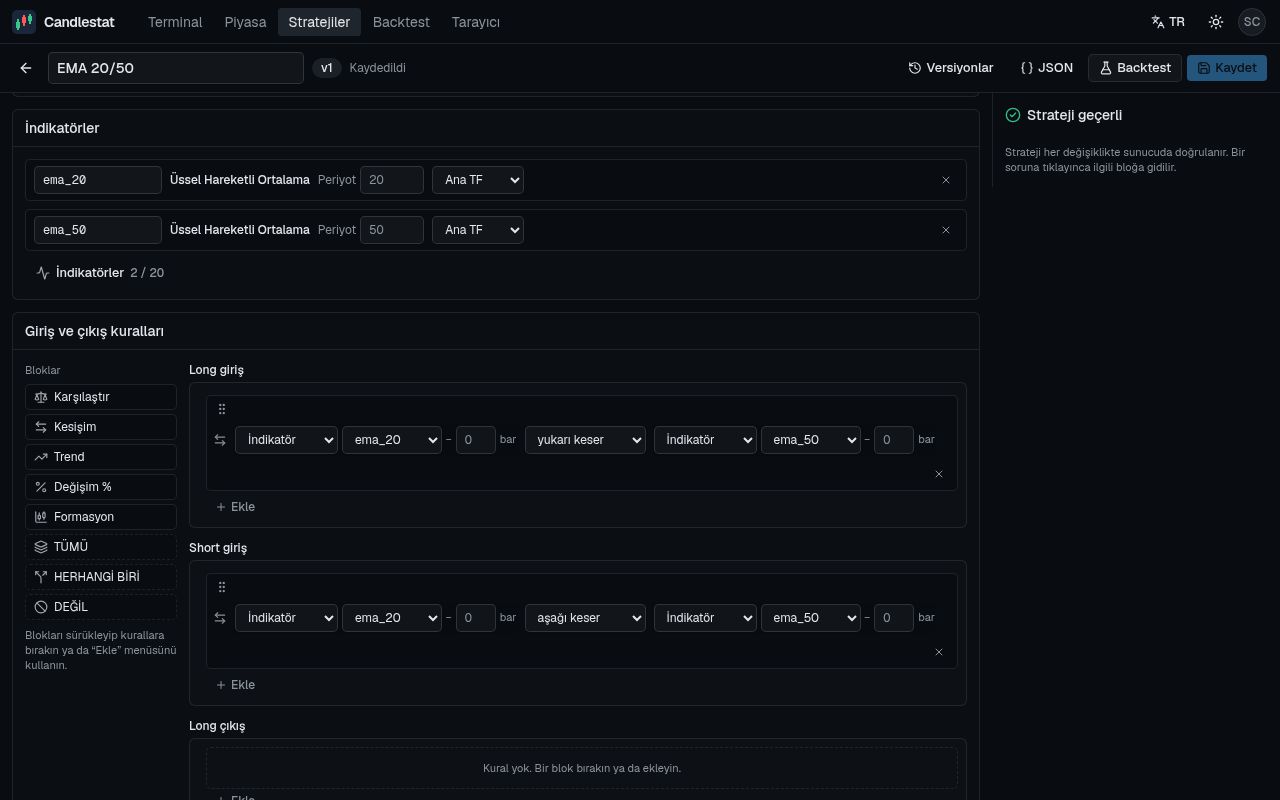Open the aşağı keser operator dropdown

point(585,618)
